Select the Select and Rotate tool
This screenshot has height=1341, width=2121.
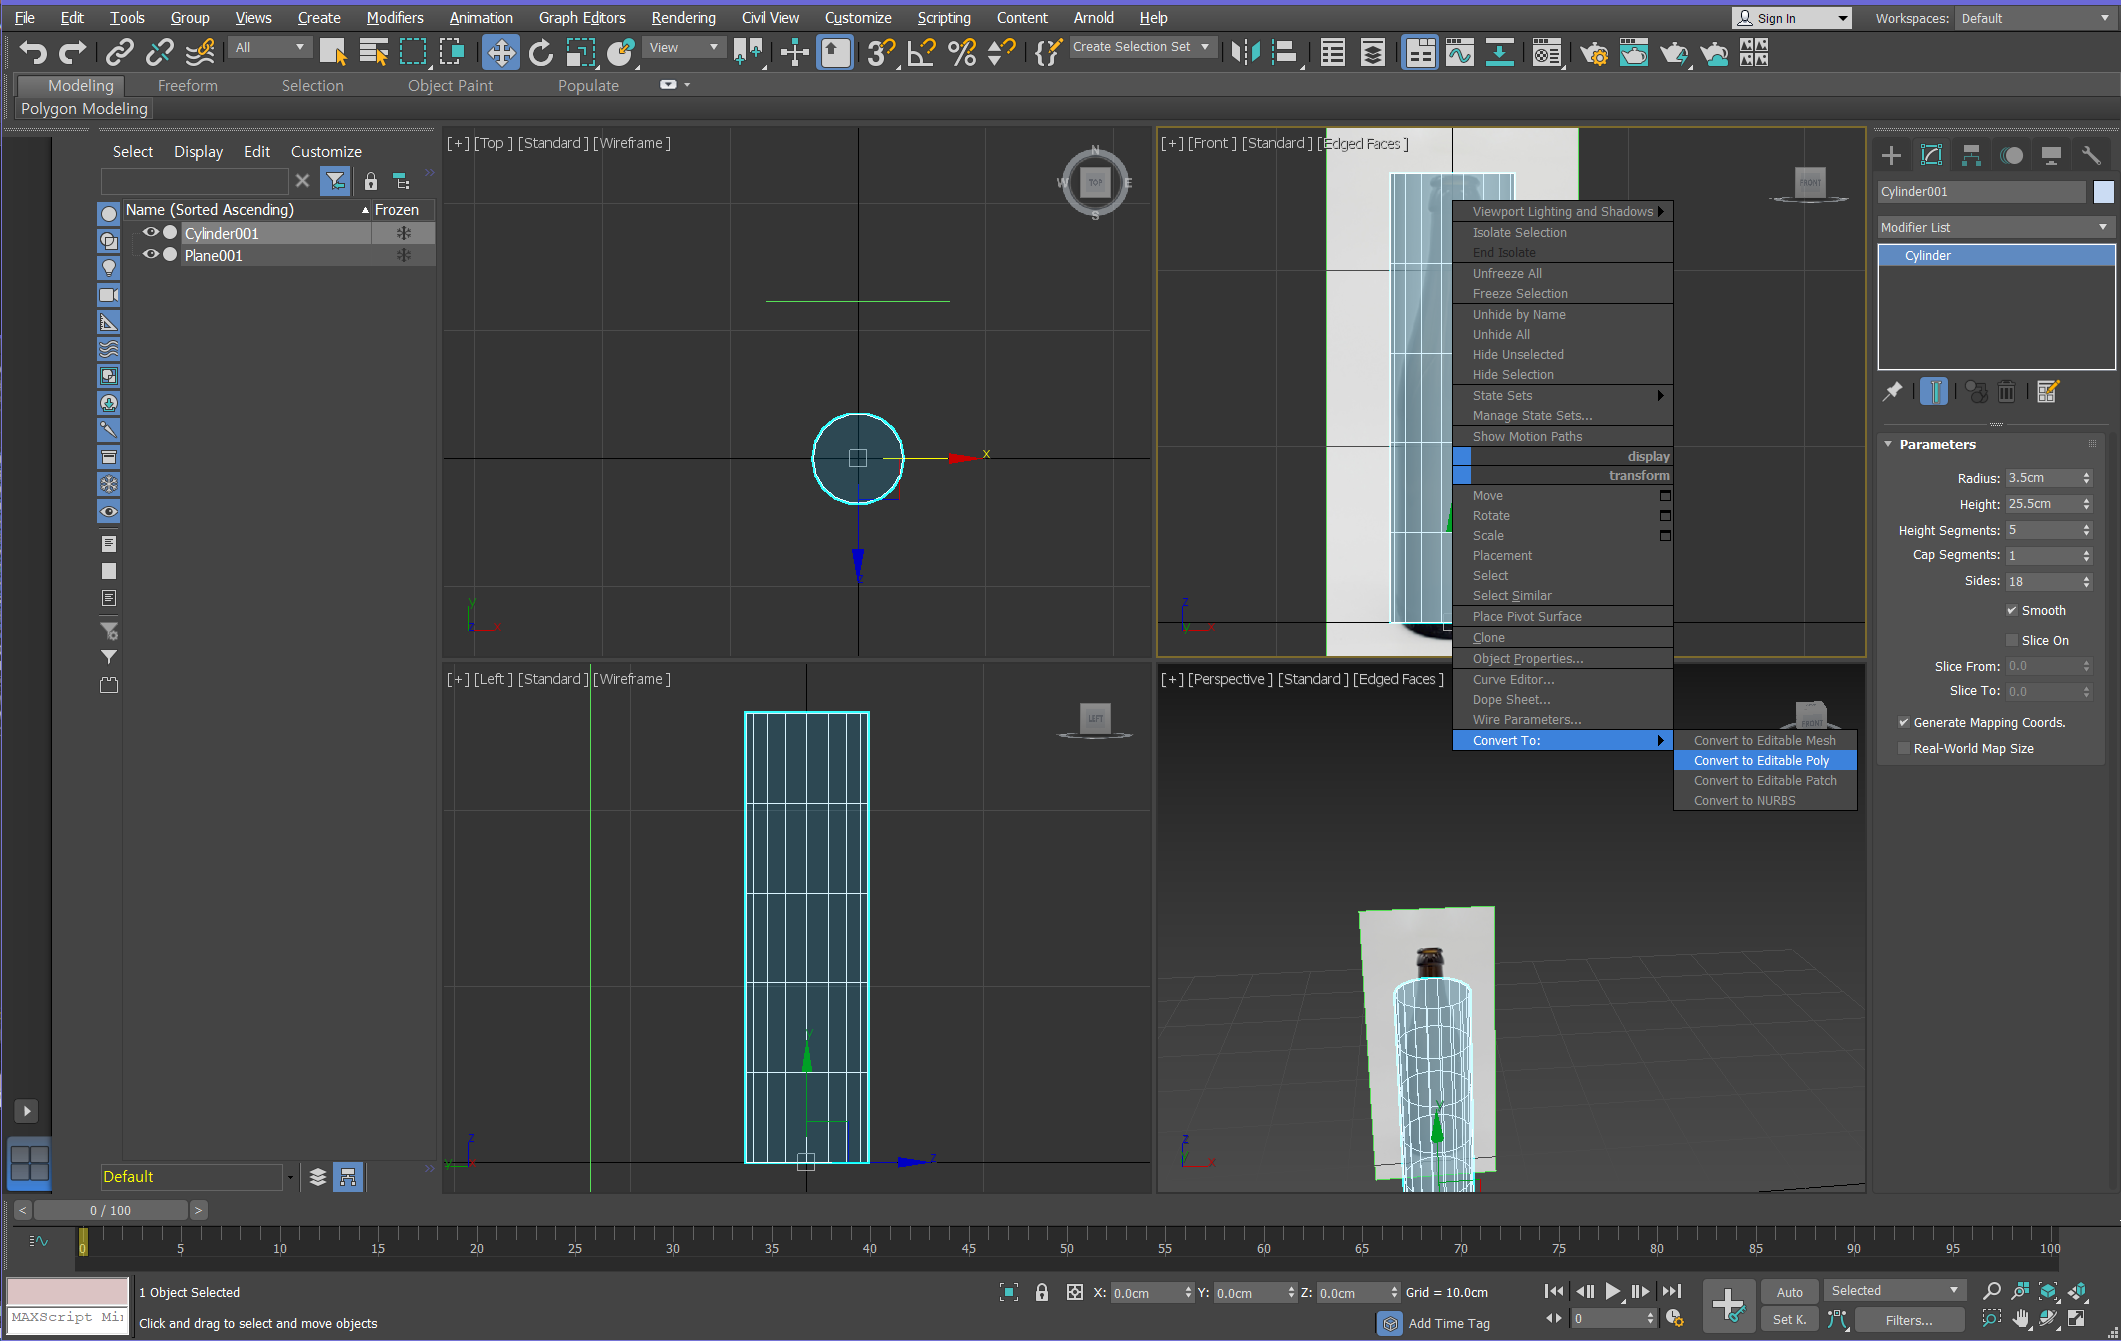pyautogui.click(x=540, y=52)
